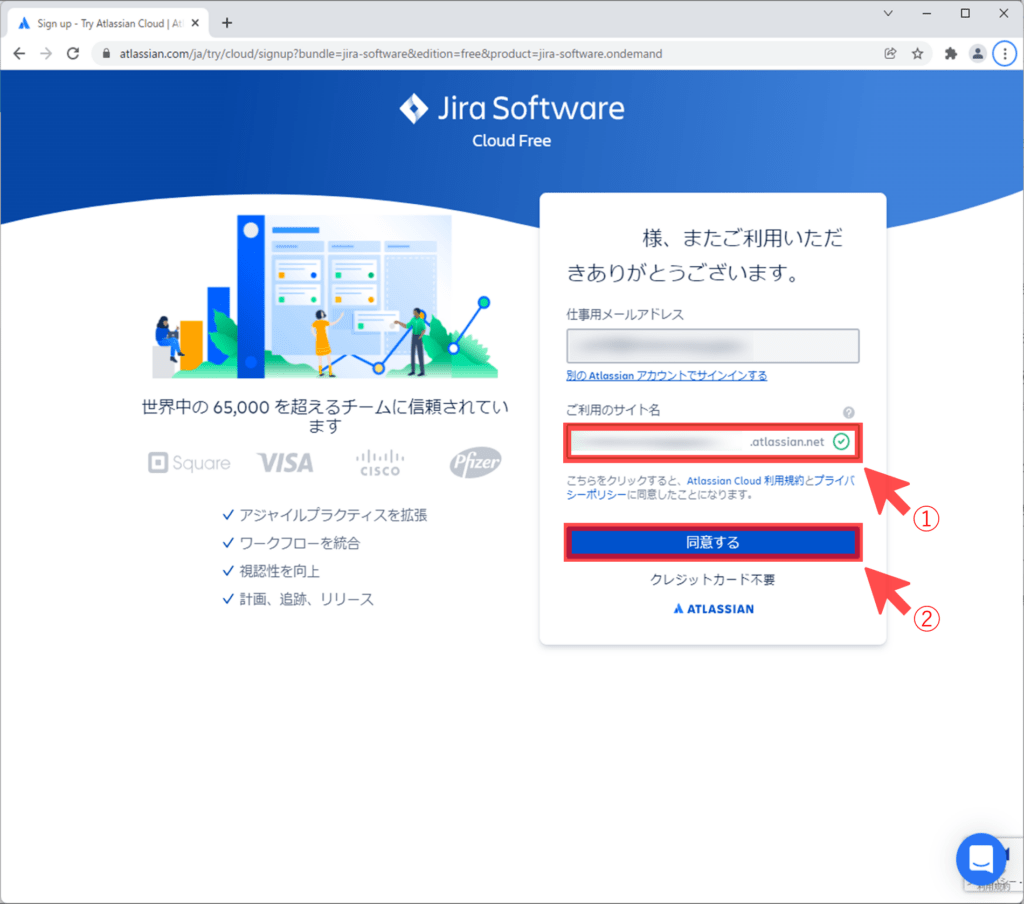Open the browser extensions puzzle icon
Viewport: 1024px width, 904px height.
[x=951, y=54]
